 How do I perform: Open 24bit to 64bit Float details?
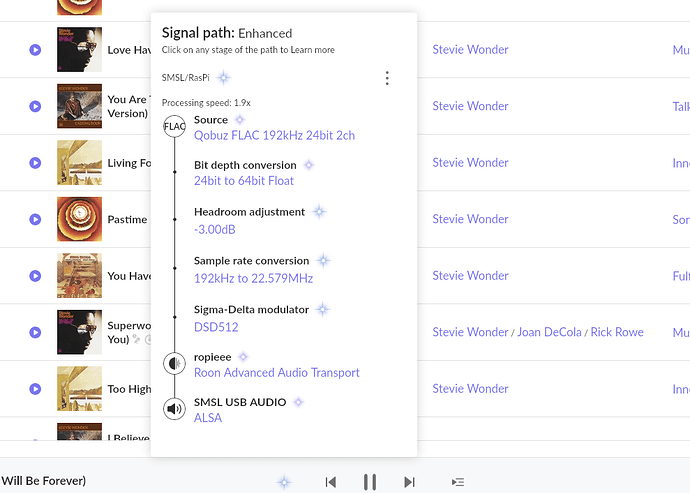[x=244, y=181]
